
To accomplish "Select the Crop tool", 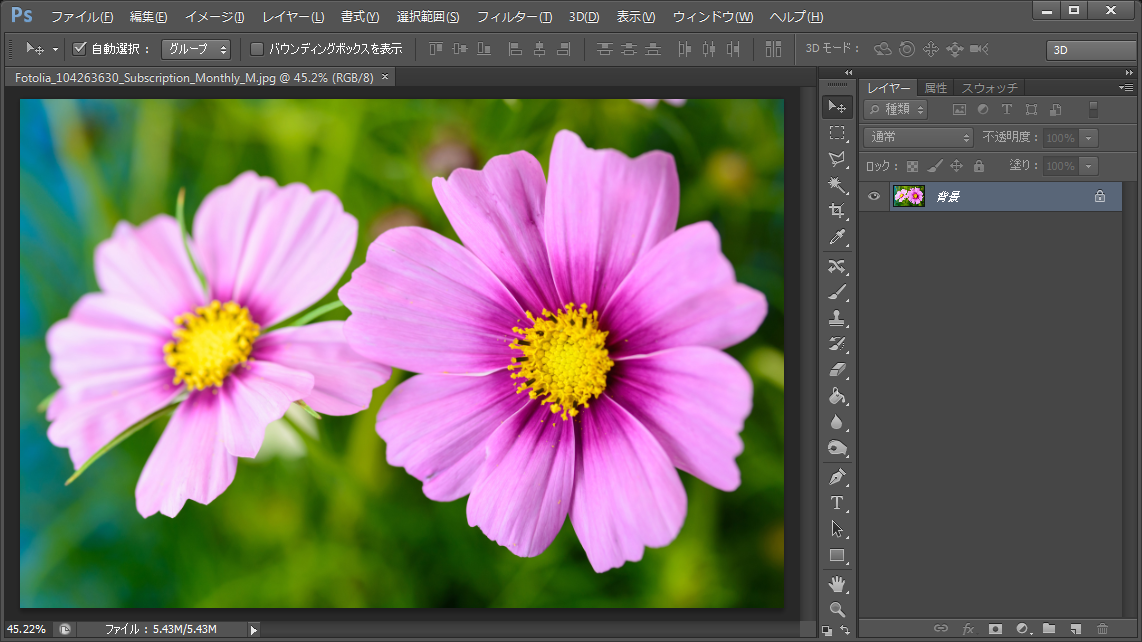I will click(x=837, y=211).
